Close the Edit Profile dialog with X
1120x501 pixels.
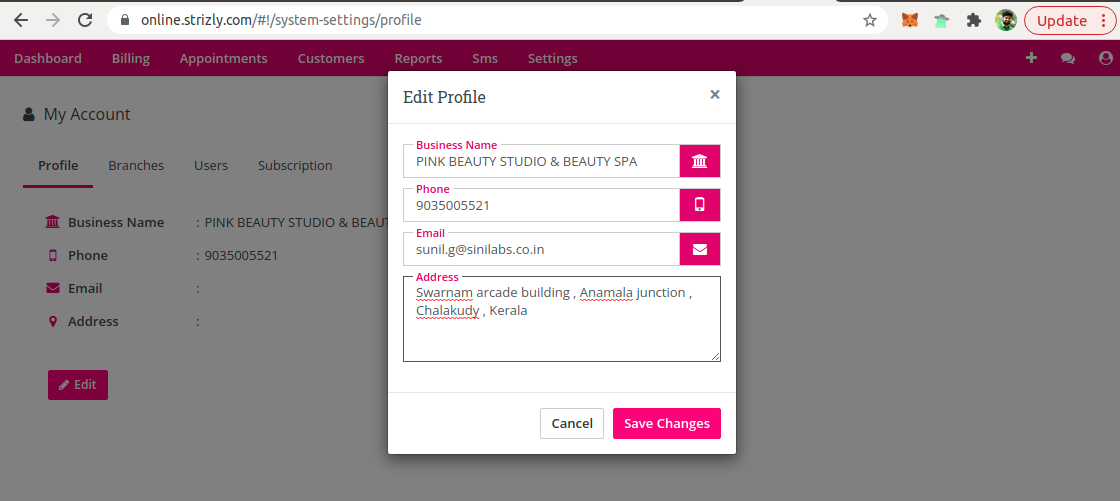click(714, 94)
